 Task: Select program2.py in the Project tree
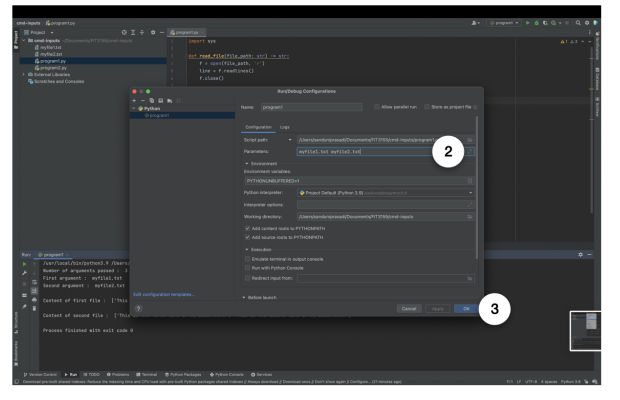pyautogui.click(x=53, y=68)
